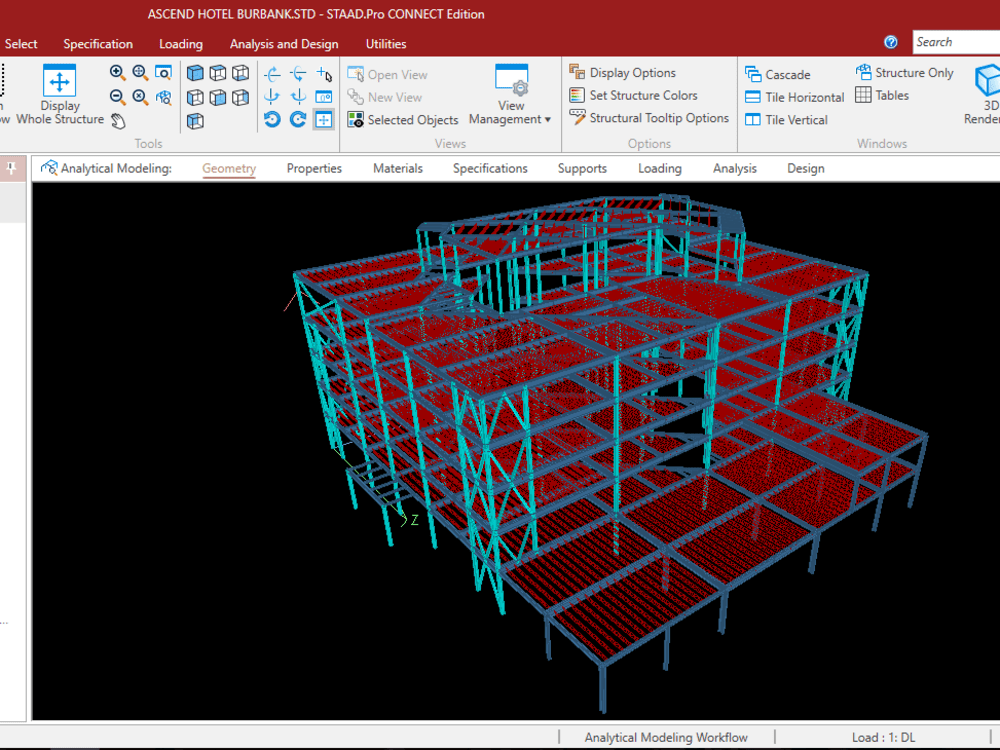Image resolution: width=1000 pixels, height=750 pixels.
Task: Click the Rotate Down arrow icon
Action: [x=298, y=74]
